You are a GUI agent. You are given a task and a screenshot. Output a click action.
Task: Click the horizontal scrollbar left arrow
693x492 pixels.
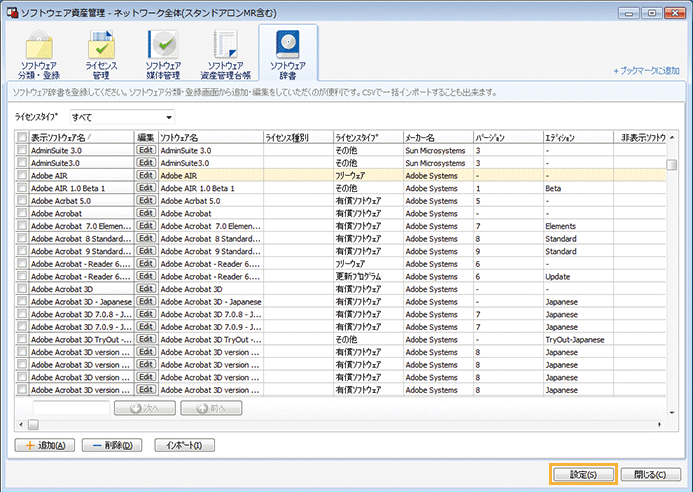(21, 424)
